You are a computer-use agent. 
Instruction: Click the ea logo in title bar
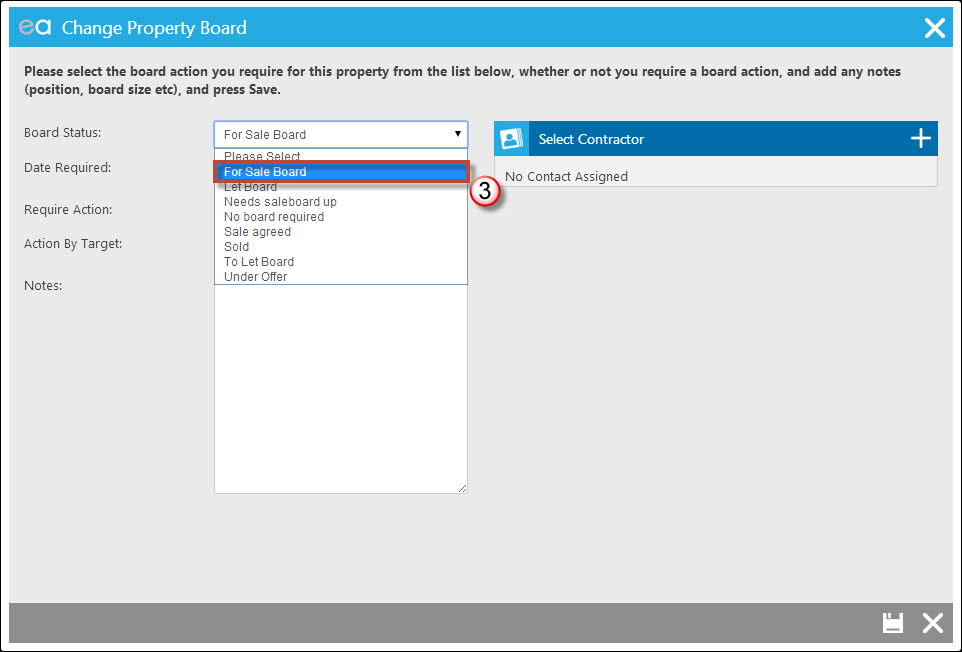(35, 27)
